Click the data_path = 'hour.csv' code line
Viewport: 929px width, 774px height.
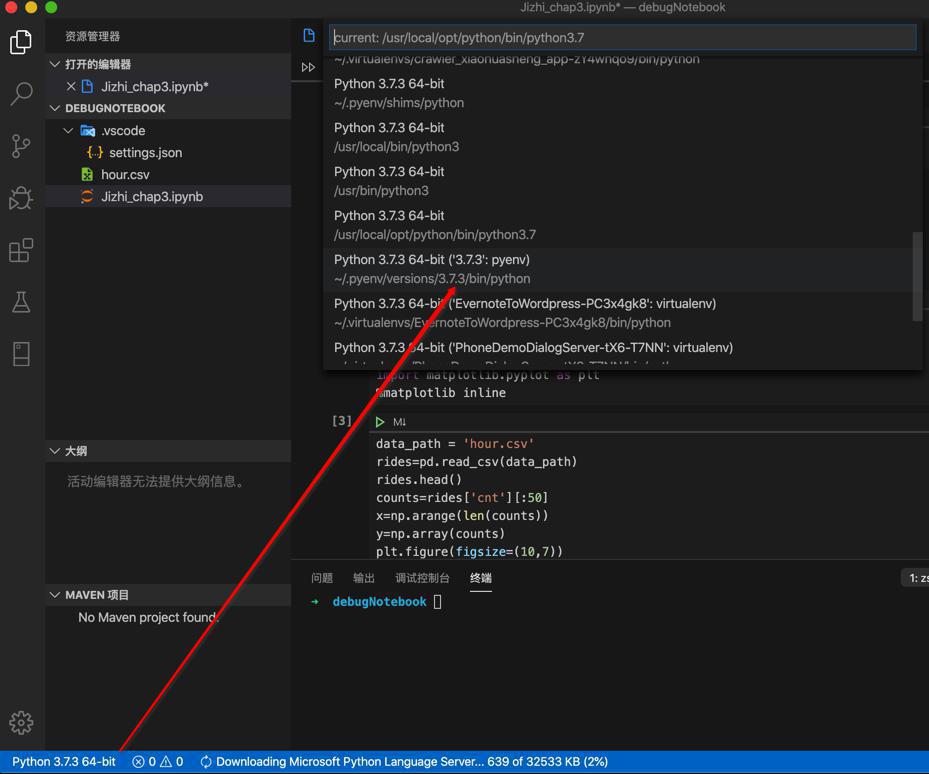tap(454, 443)
